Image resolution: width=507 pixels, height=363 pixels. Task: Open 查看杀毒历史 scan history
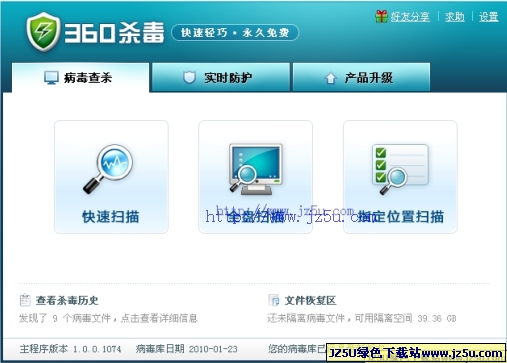tap(67, 300)
